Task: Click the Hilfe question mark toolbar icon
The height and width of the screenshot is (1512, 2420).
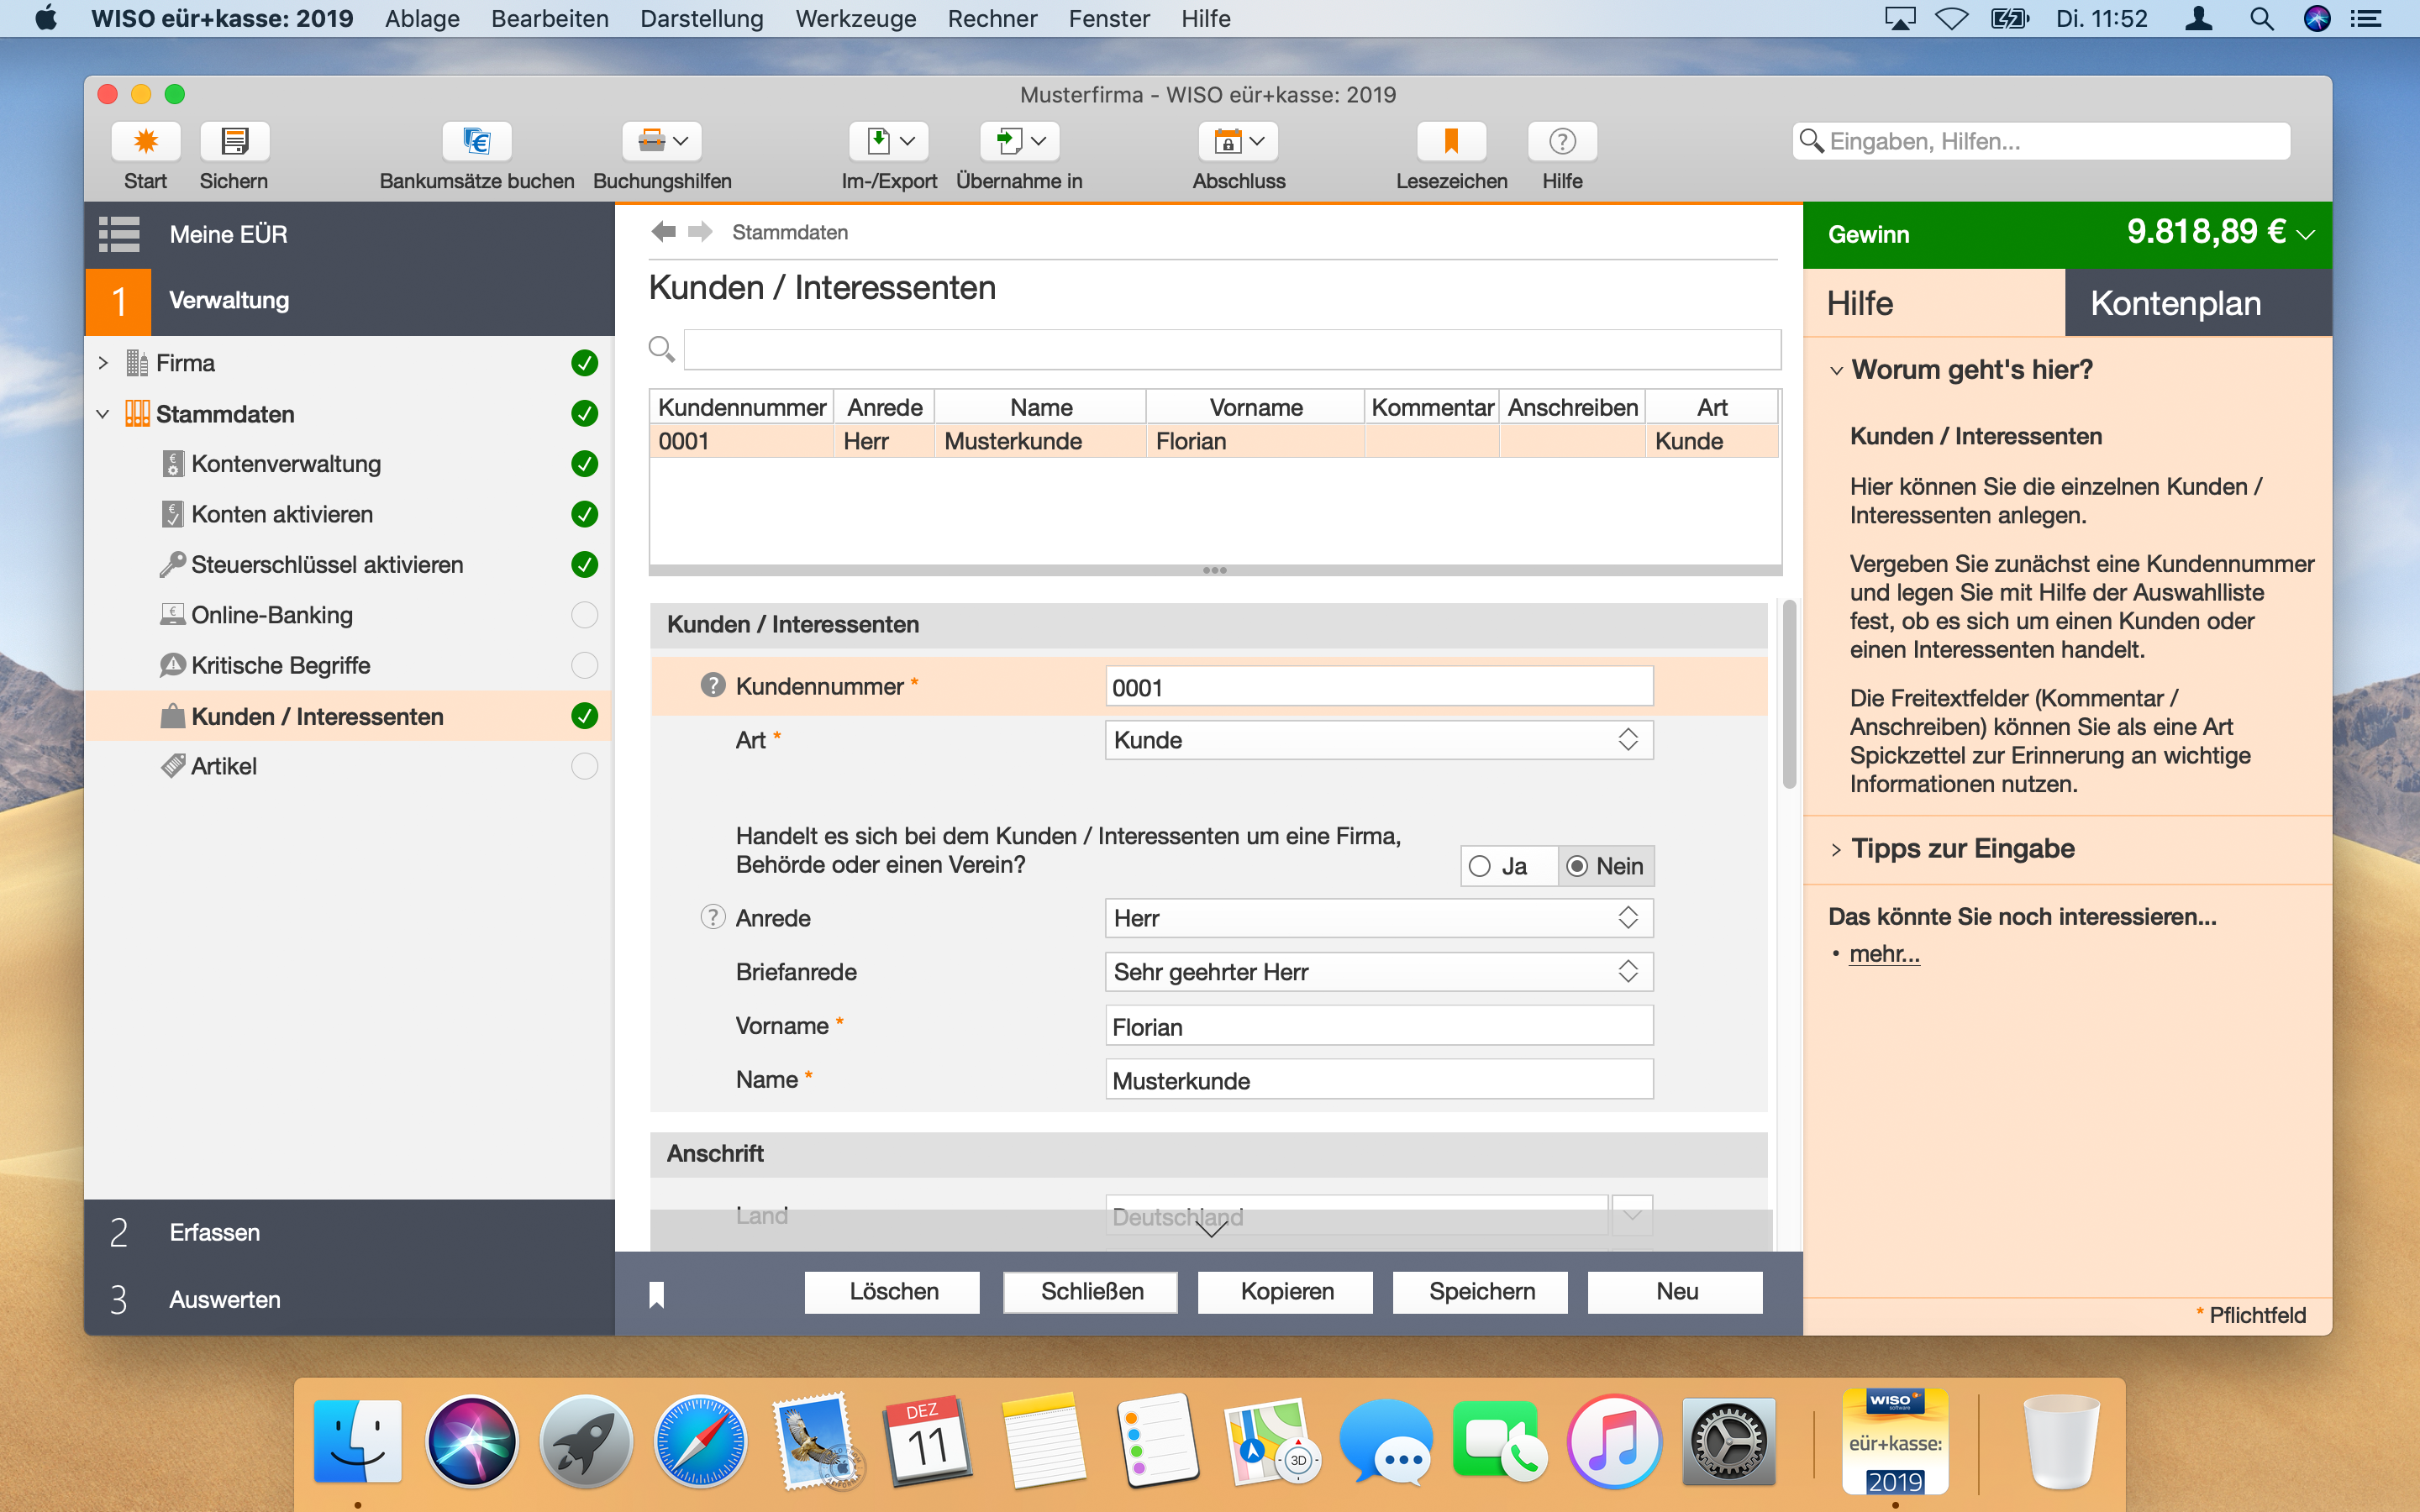Action: point(1561,142)
